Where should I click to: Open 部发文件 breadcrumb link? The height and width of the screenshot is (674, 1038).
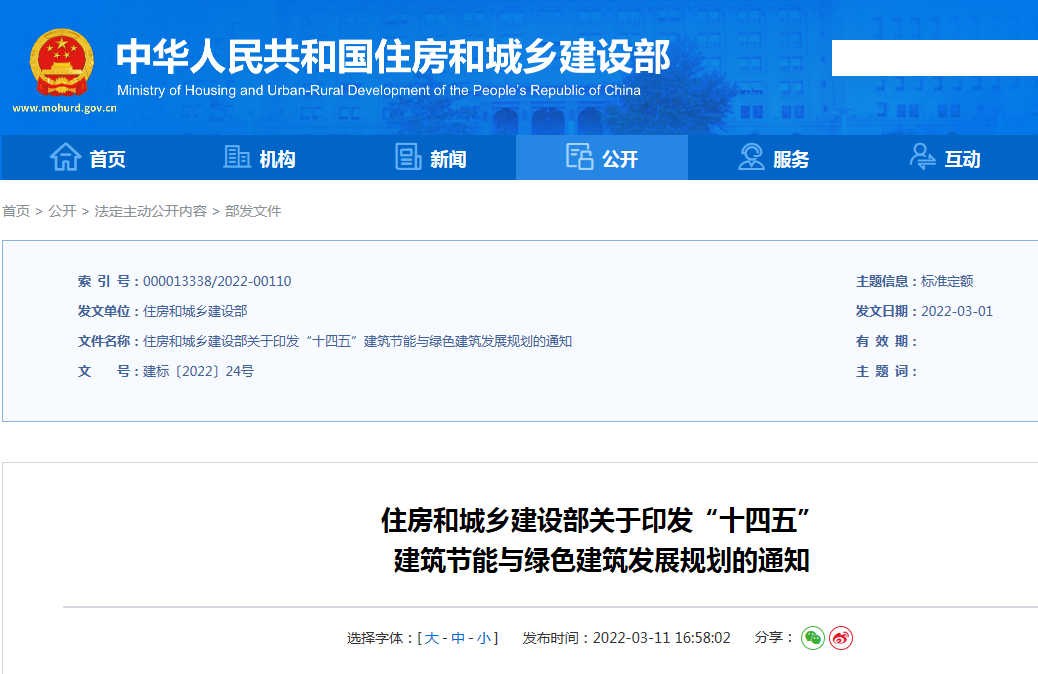click(x=253, y=211)
